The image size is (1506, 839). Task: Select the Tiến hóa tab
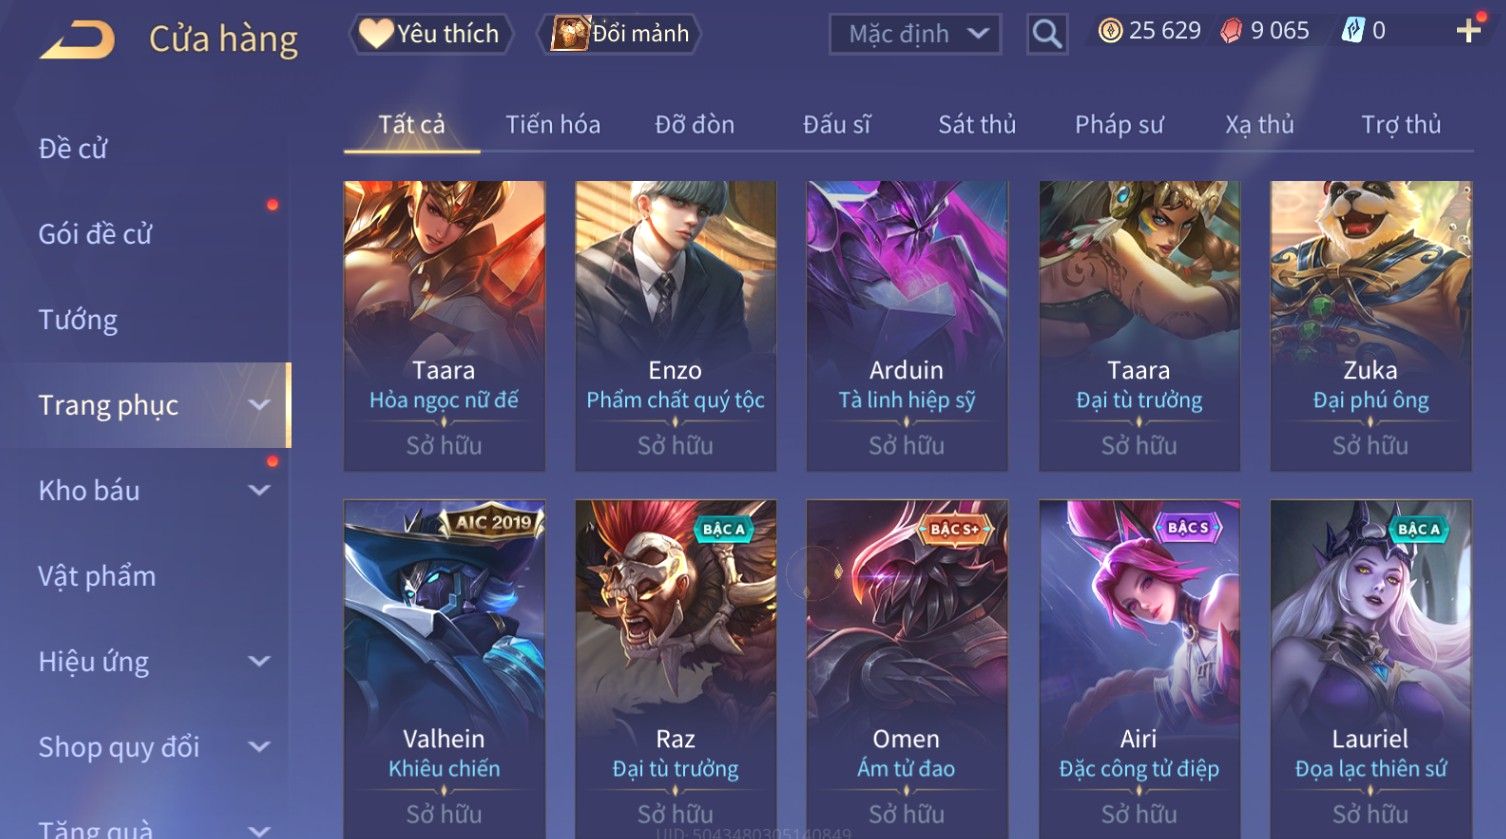click(x=553, y=124)
